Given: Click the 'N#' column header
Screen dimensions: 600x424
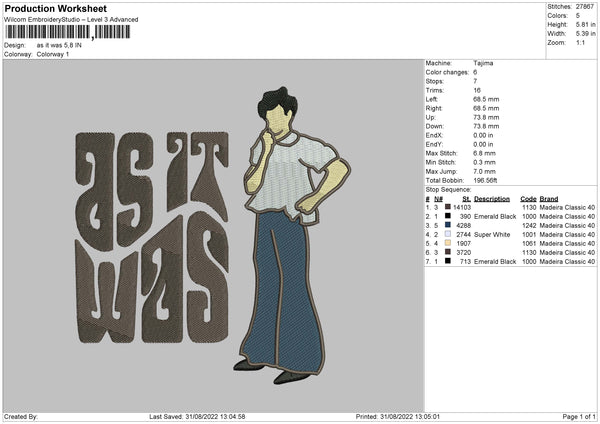Looking at the screenshot, I should coord(439,199).
